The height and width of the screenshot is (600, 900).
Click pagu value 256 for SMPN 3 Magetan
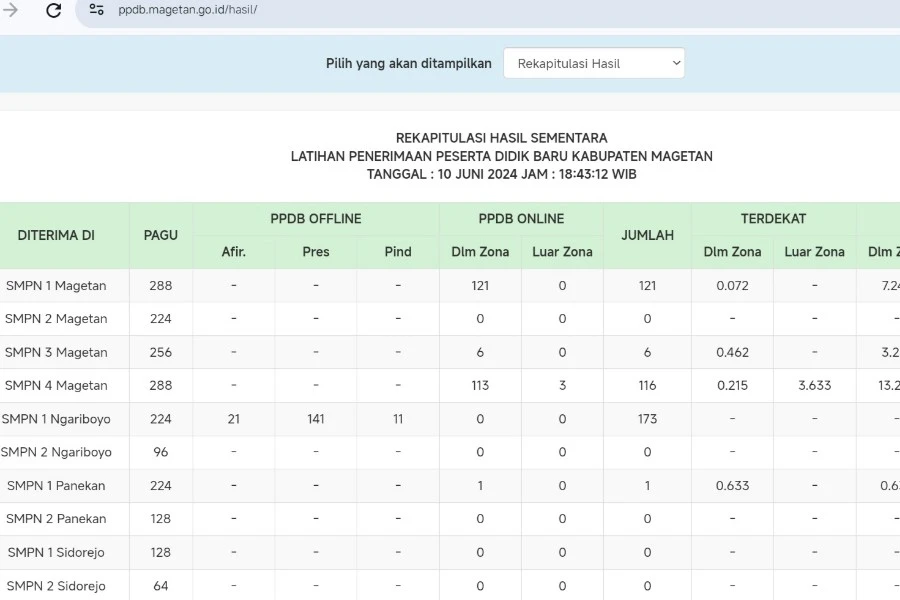point(161,352)
